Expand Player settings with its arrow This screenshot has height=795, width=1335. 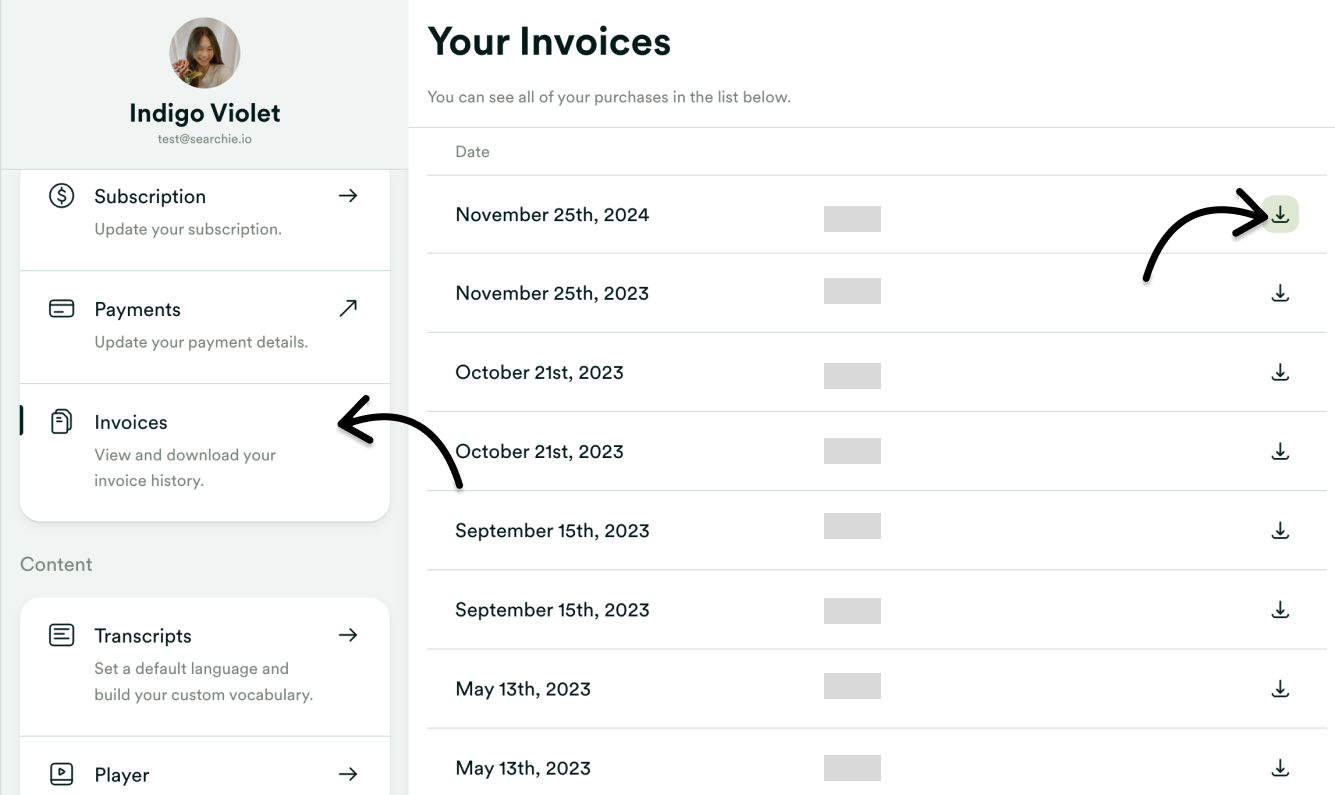click(x=348, y=773)
